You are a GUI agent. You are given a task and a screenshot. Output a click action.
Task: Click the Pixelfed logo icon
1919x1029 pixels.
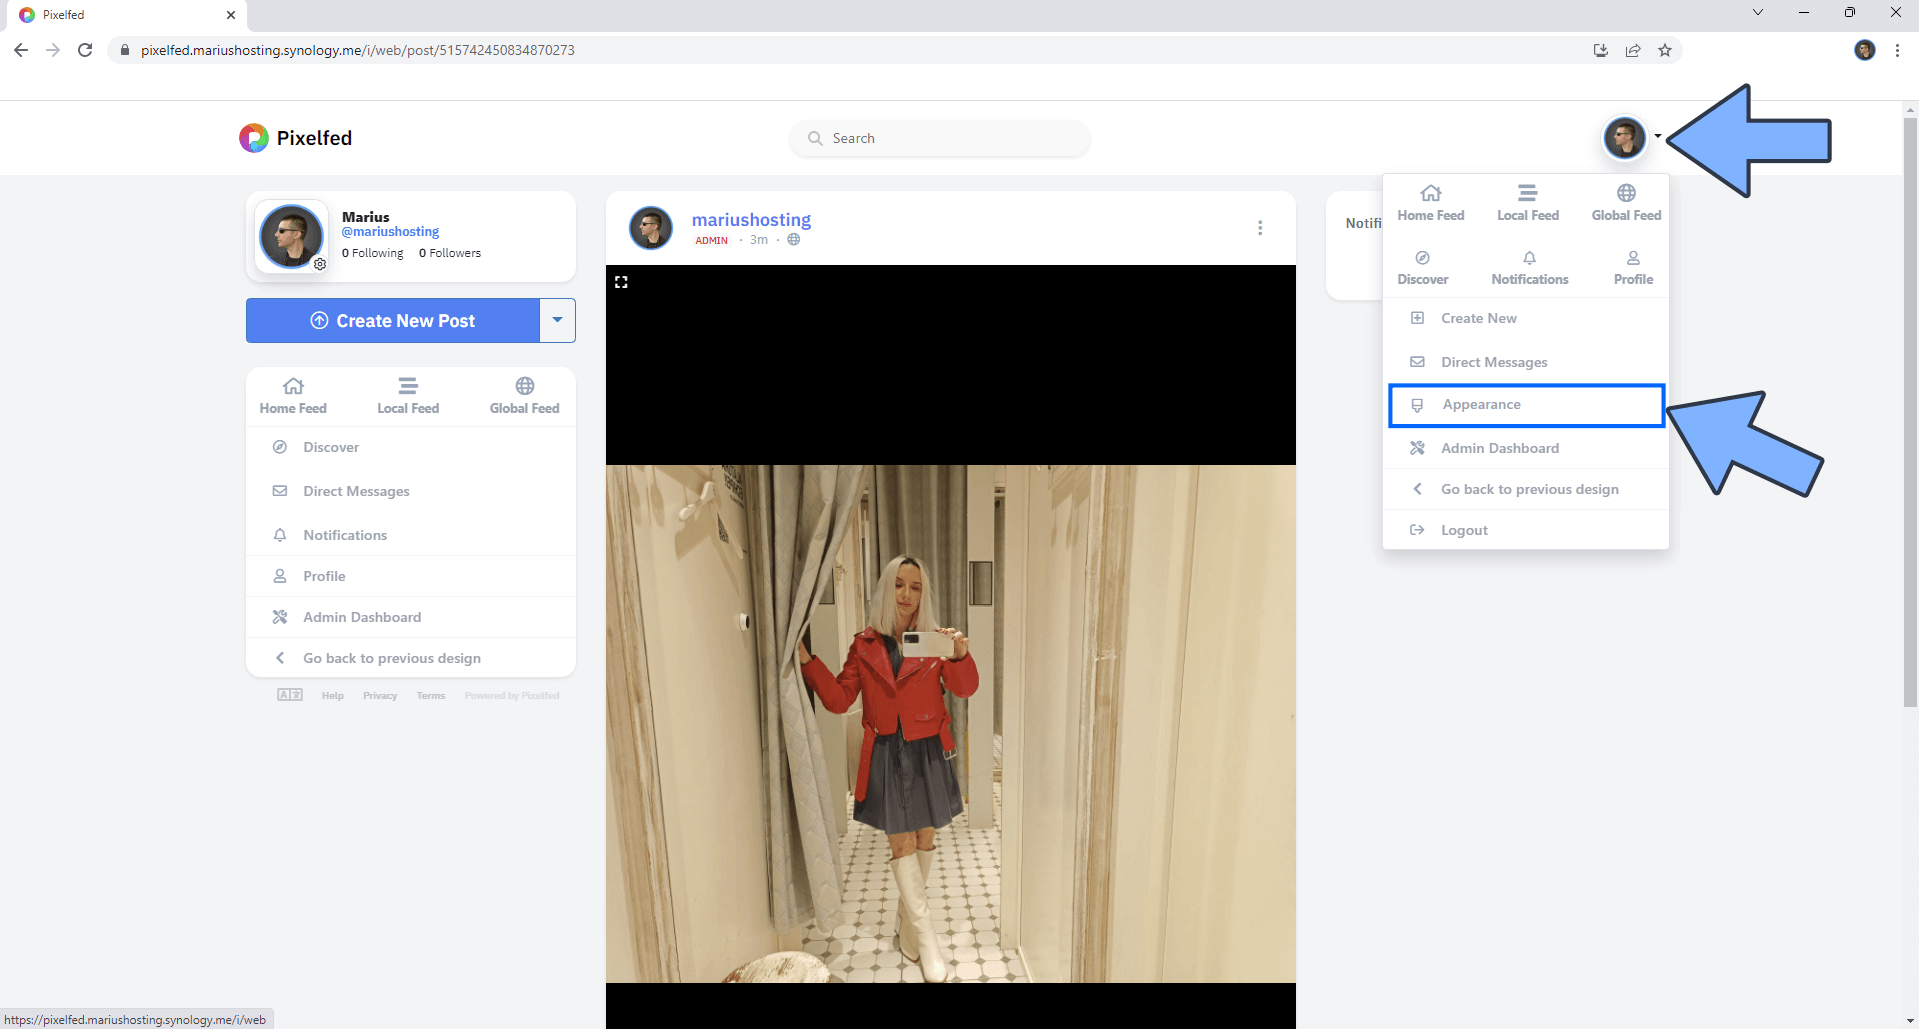(x=254, y=138)
